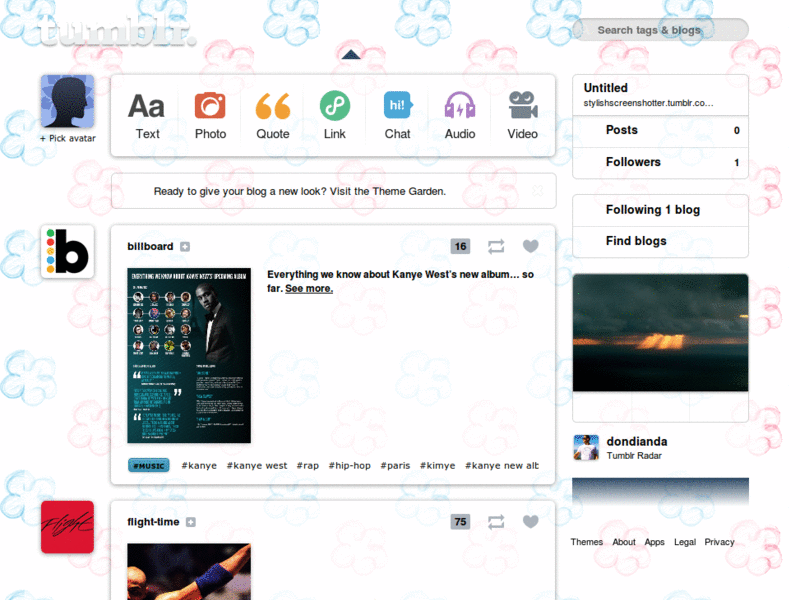Screen dimensions: 800x600
Task: Click the profile avatar image
Action: 67,101
